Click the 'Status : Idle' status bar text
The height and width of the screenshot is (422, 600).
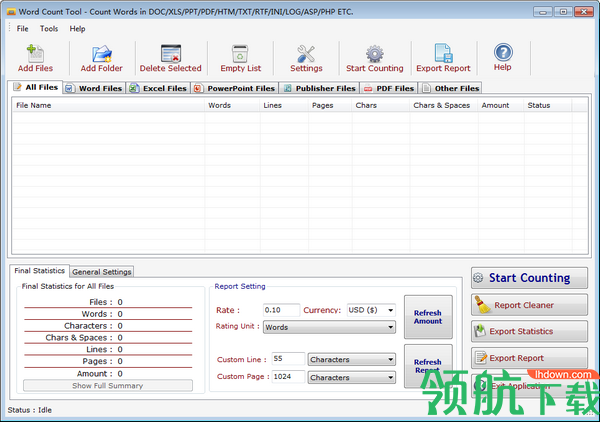29,410
